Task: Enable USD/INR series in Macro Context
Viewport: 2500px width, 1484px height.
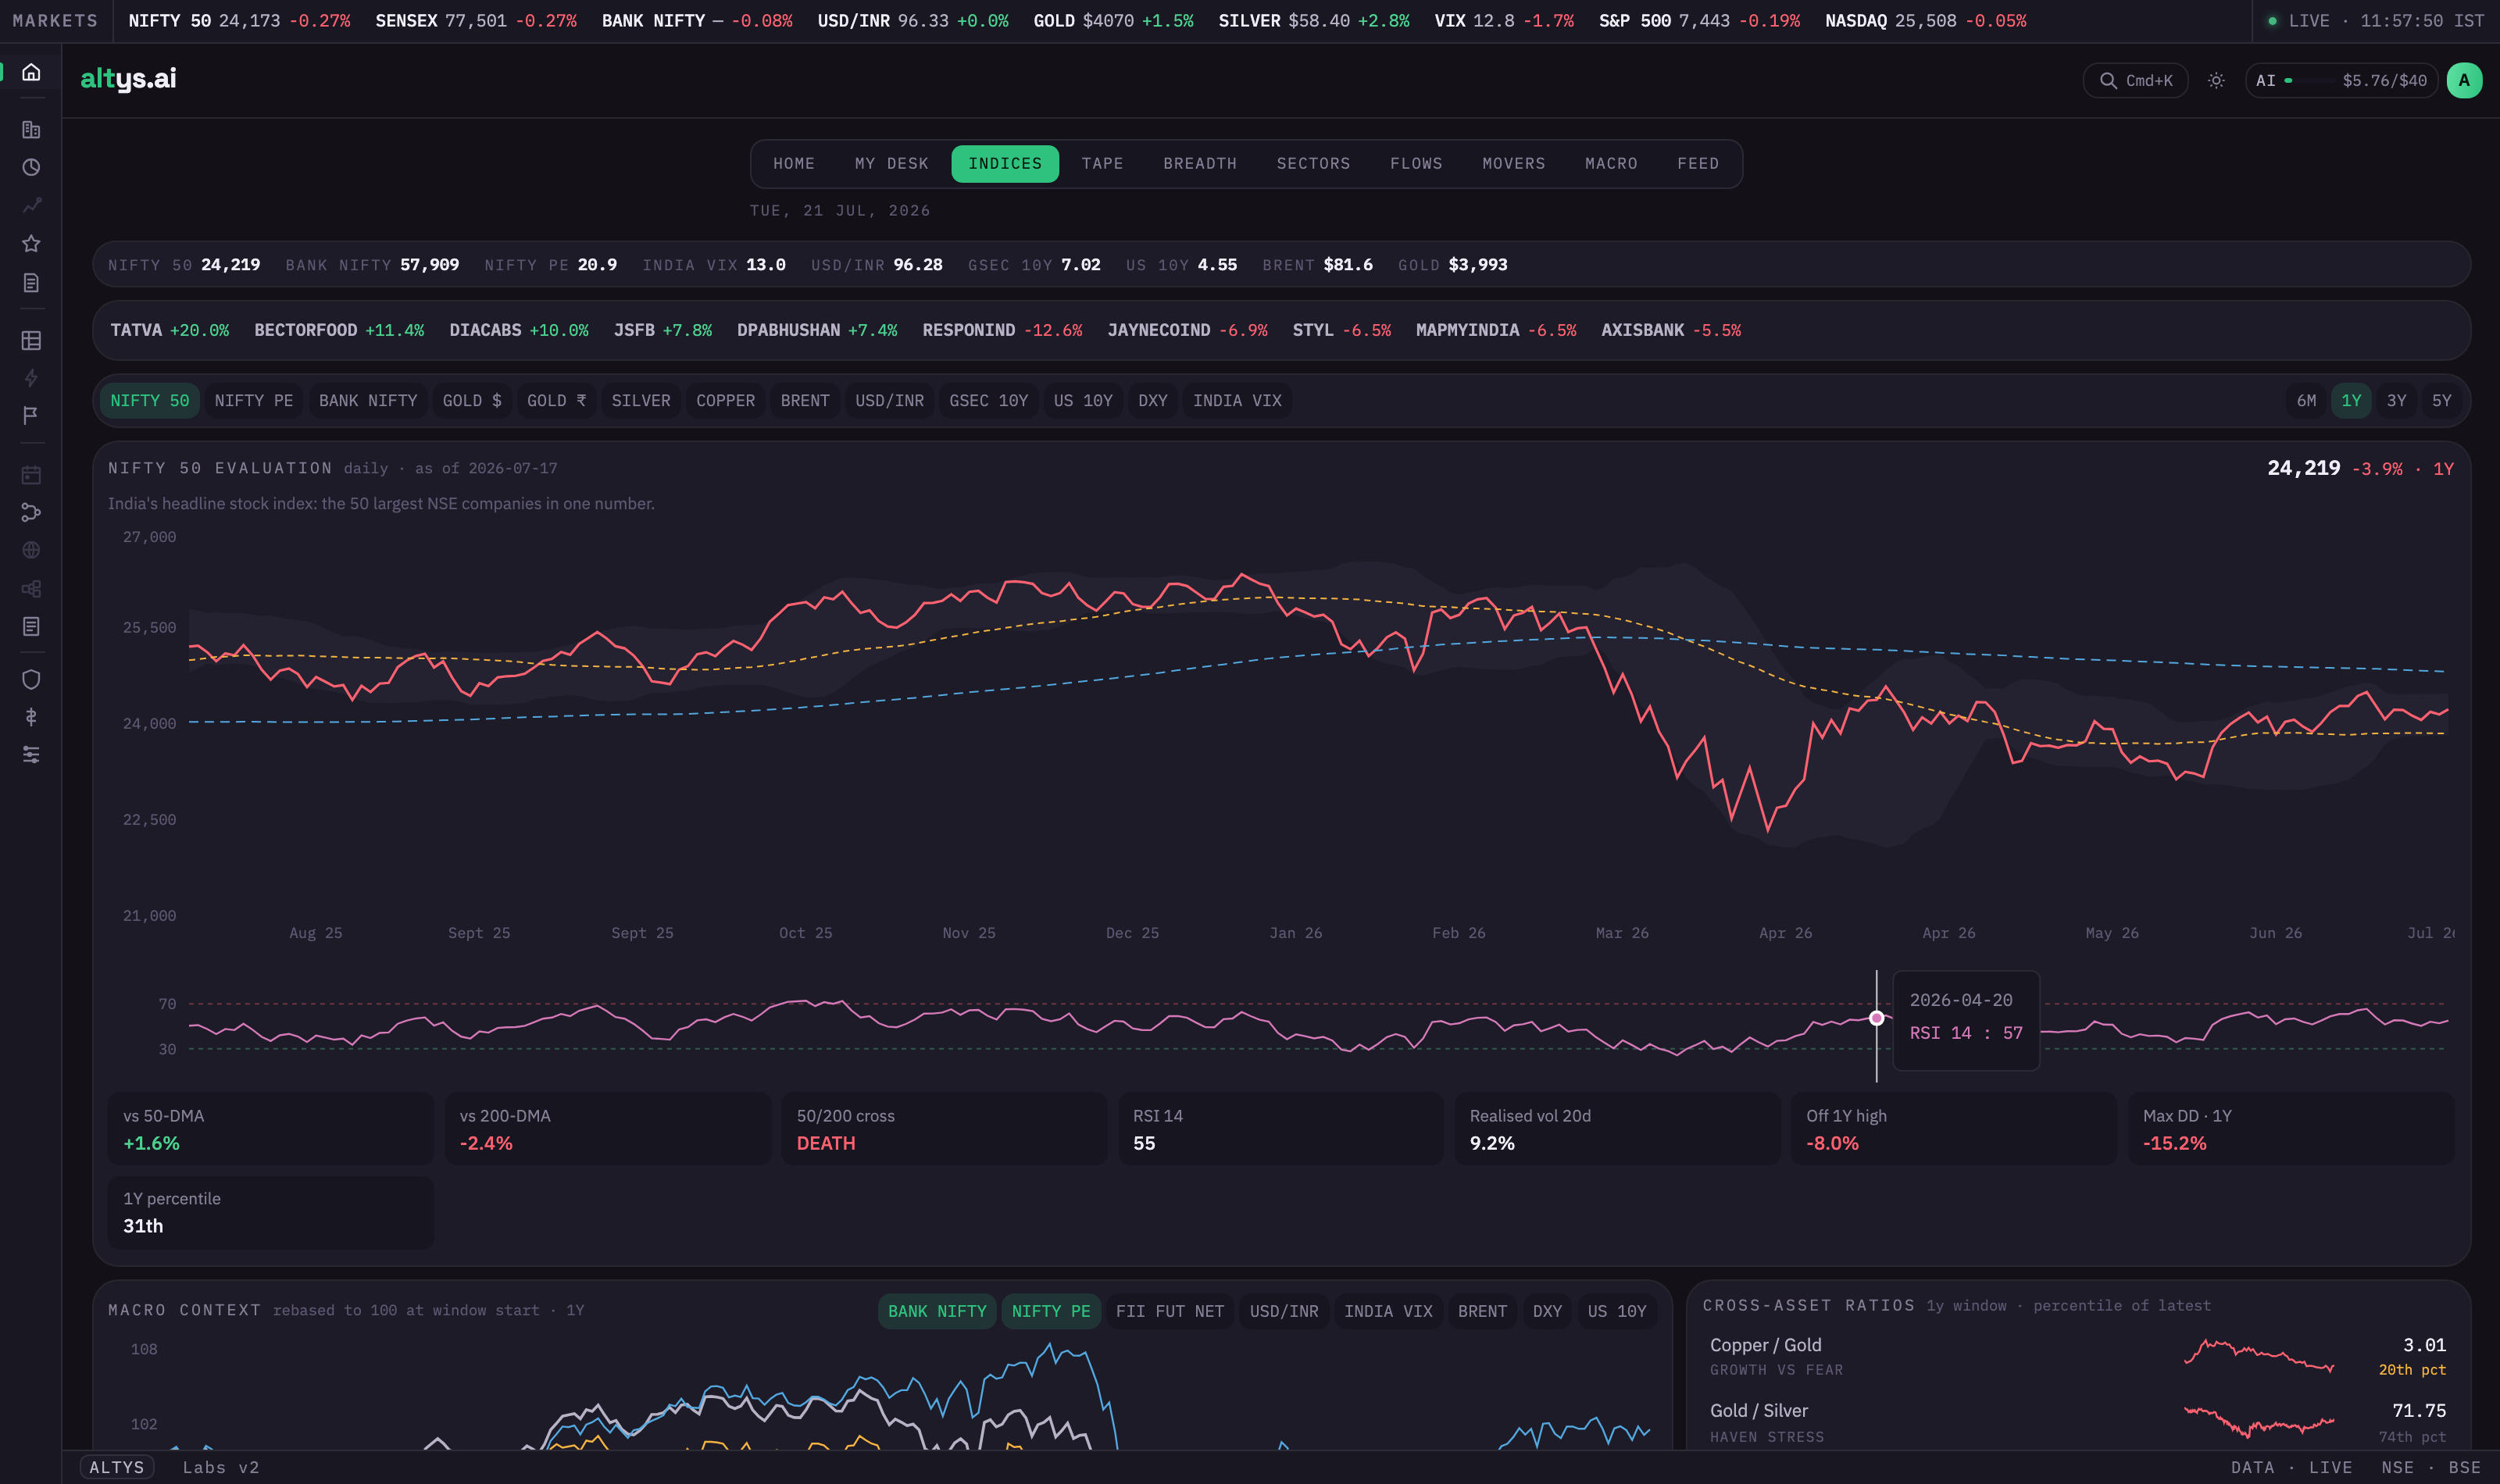Action: (x=1284, y=1311)
